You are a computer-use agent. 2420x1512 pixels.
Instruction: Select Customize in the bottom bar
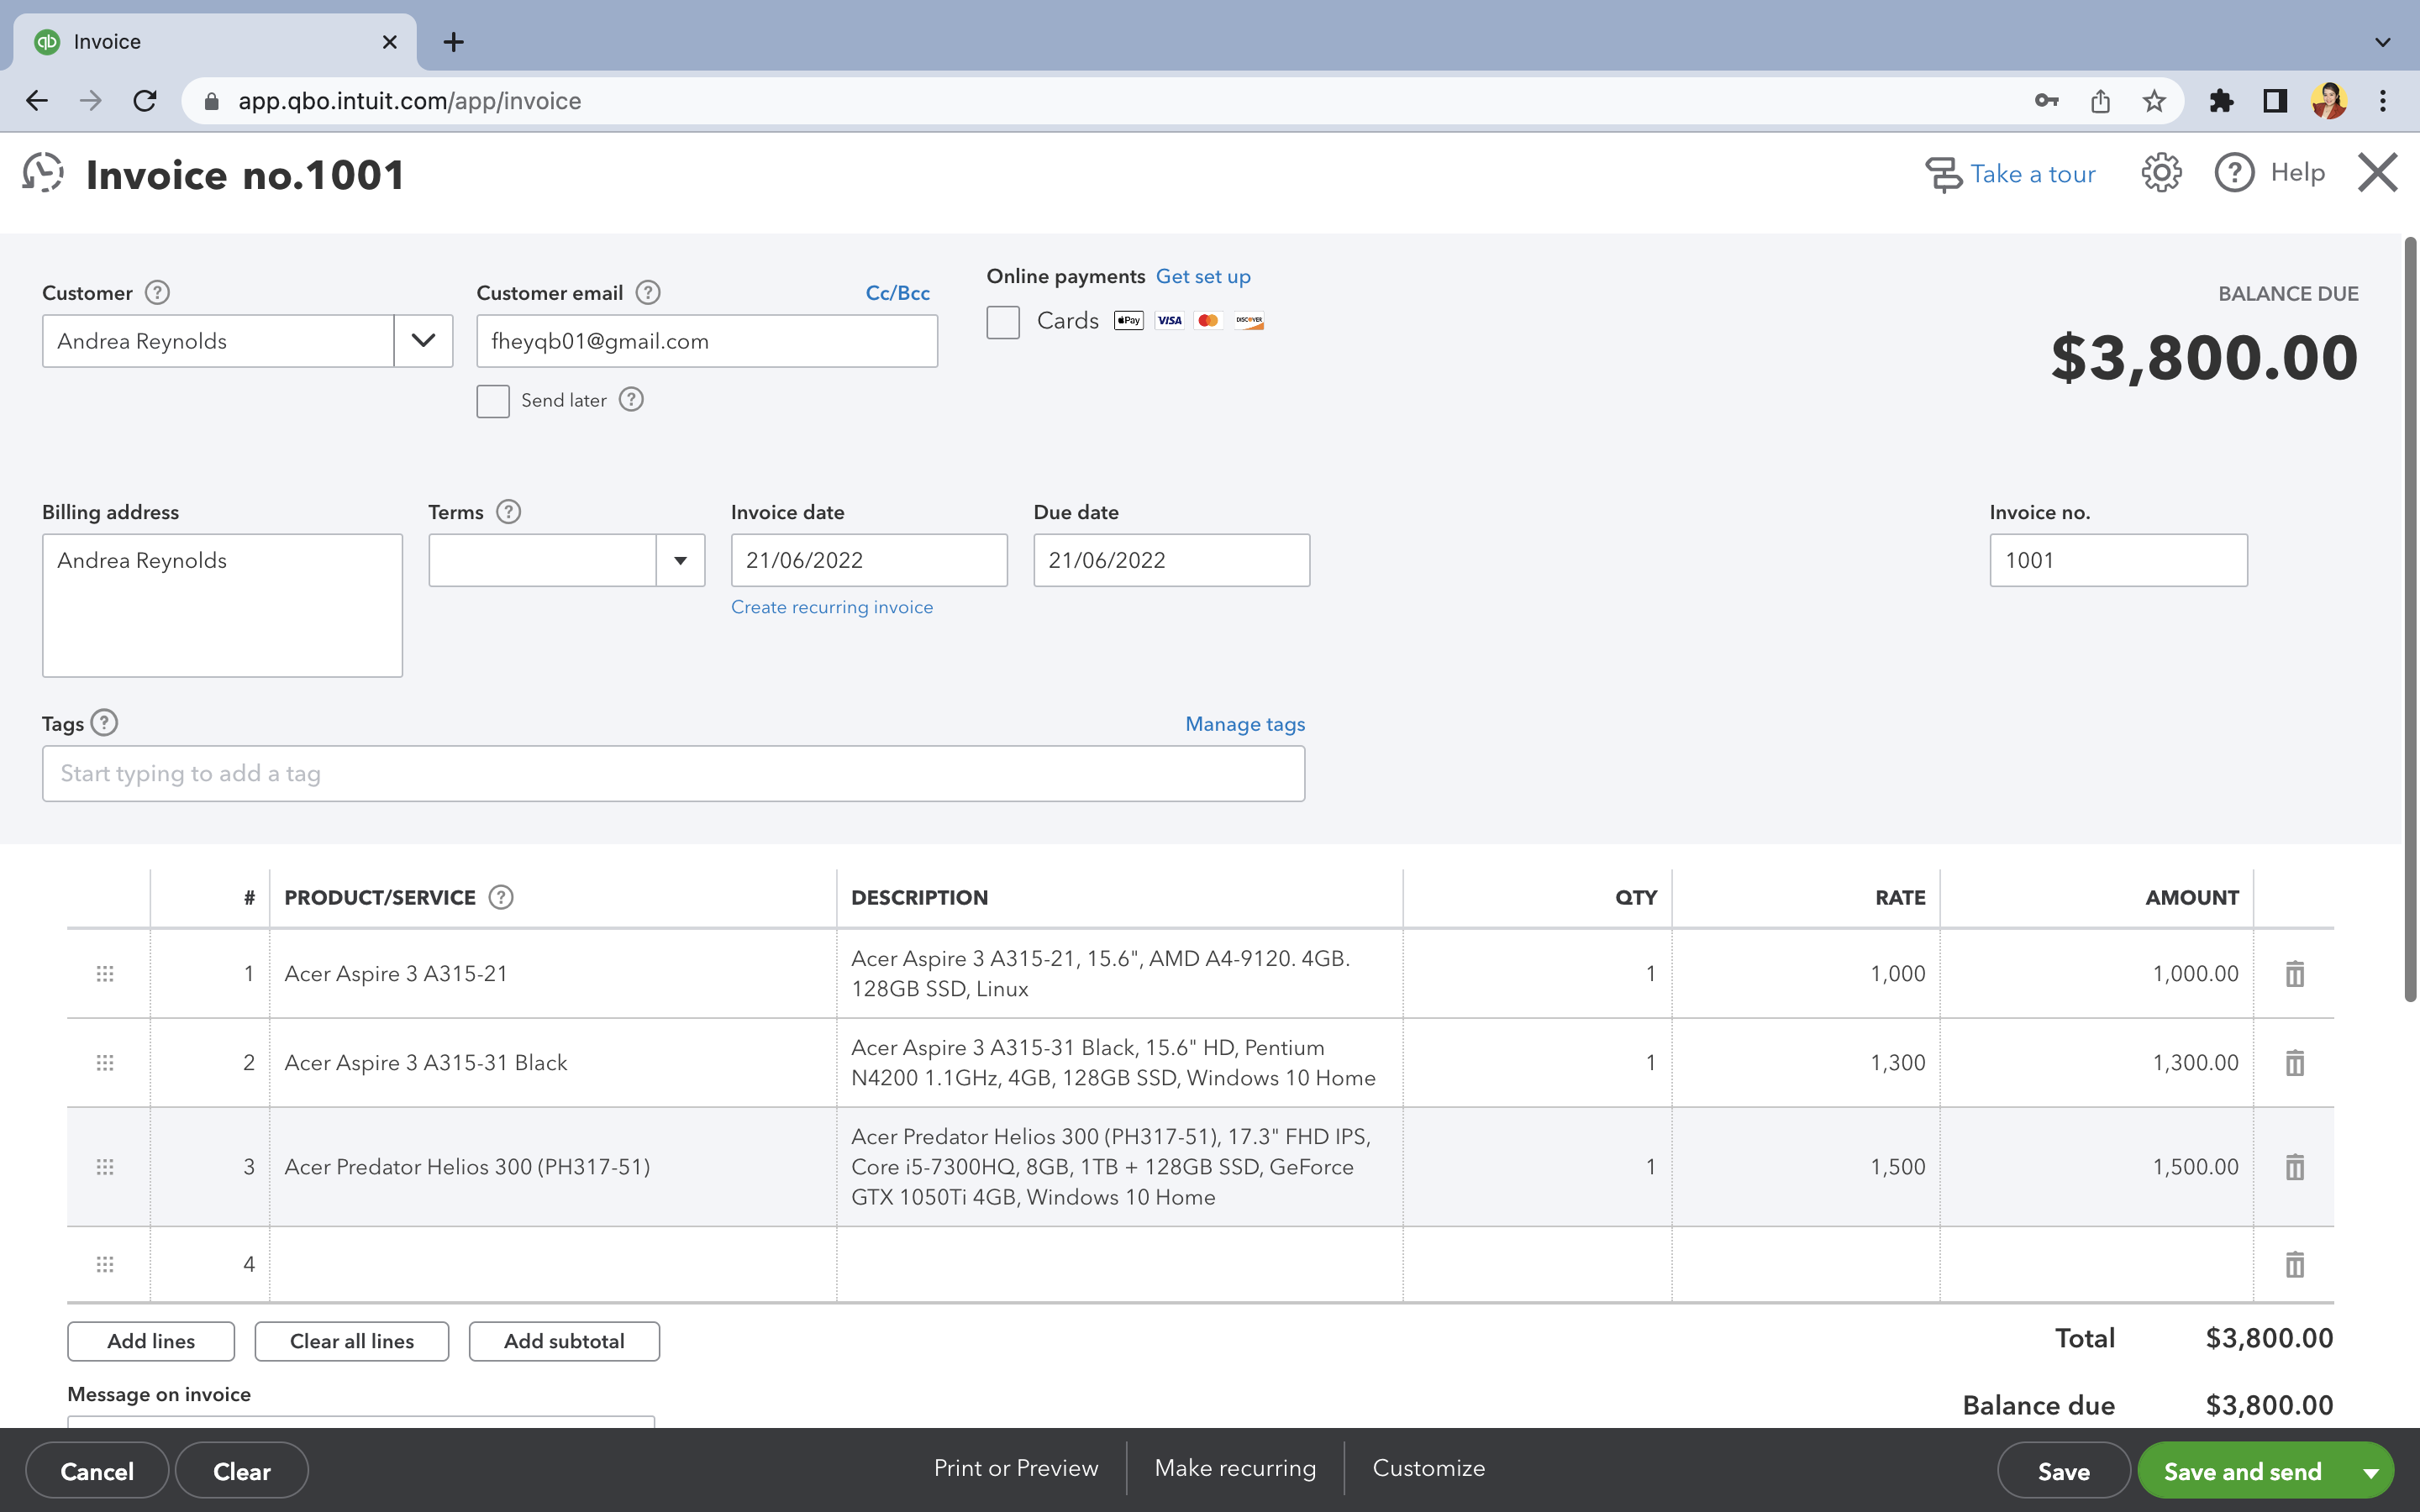click(x=1428, y=1468)
